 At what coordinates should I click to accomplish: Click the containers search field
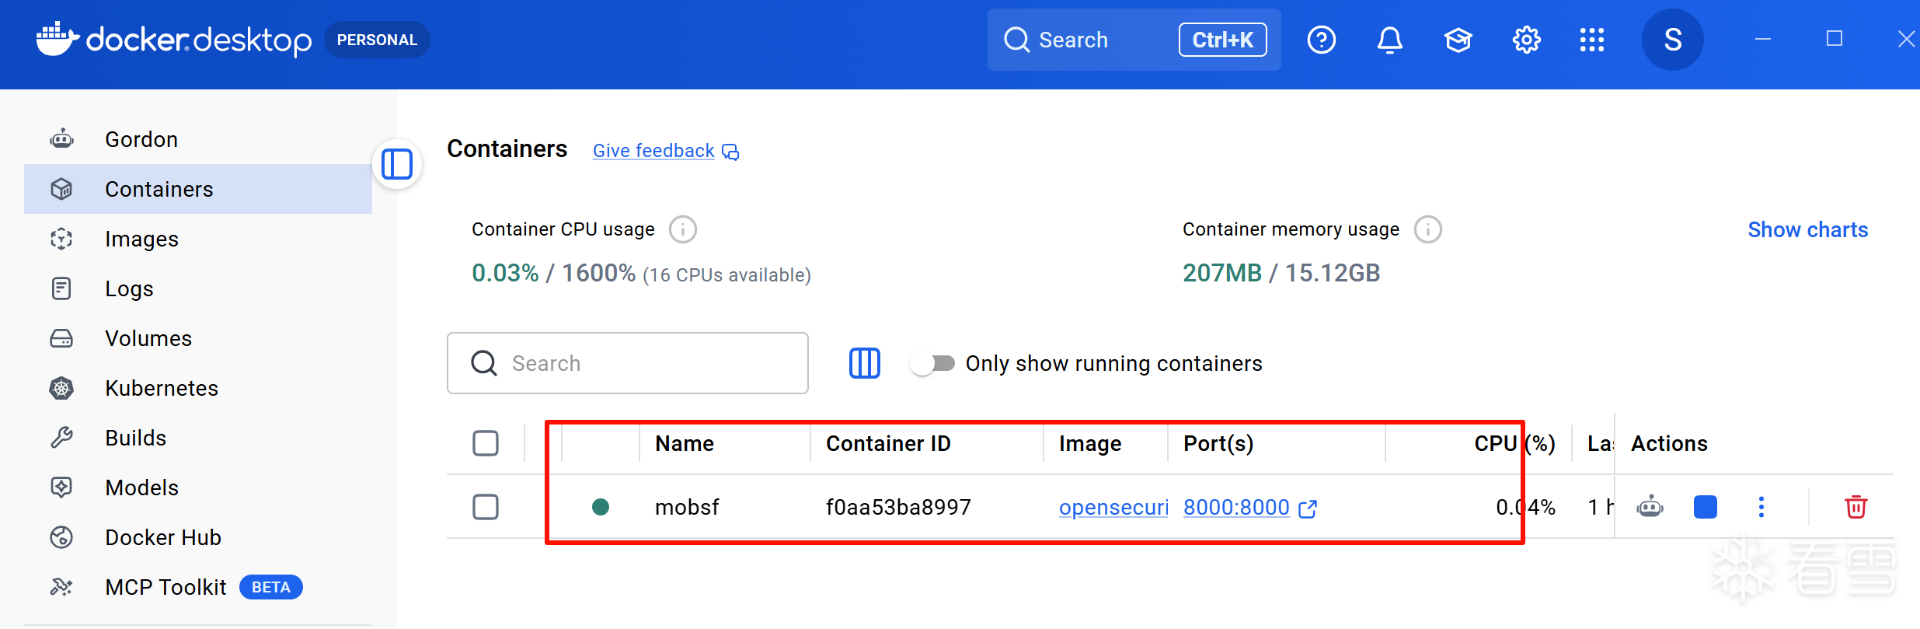[x=628, y=363]
